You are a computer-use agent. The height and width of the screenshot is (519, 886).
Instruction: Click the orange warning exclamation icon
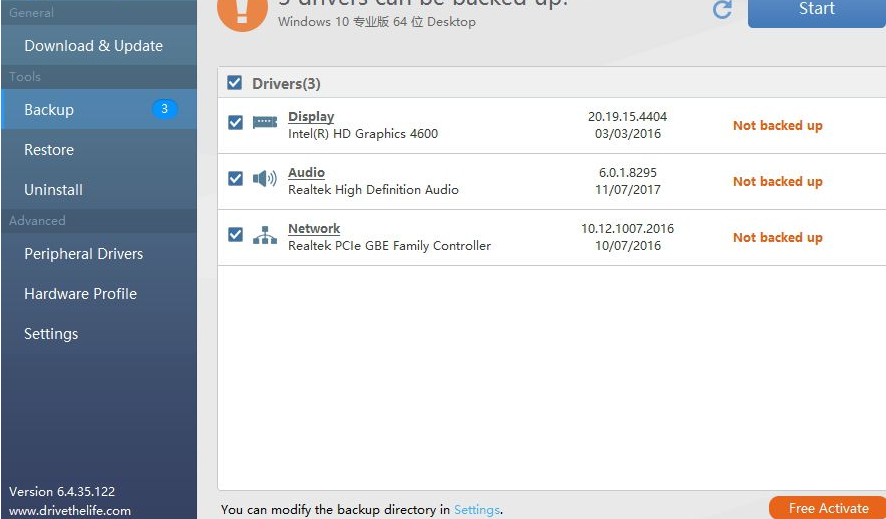(242, 11)
